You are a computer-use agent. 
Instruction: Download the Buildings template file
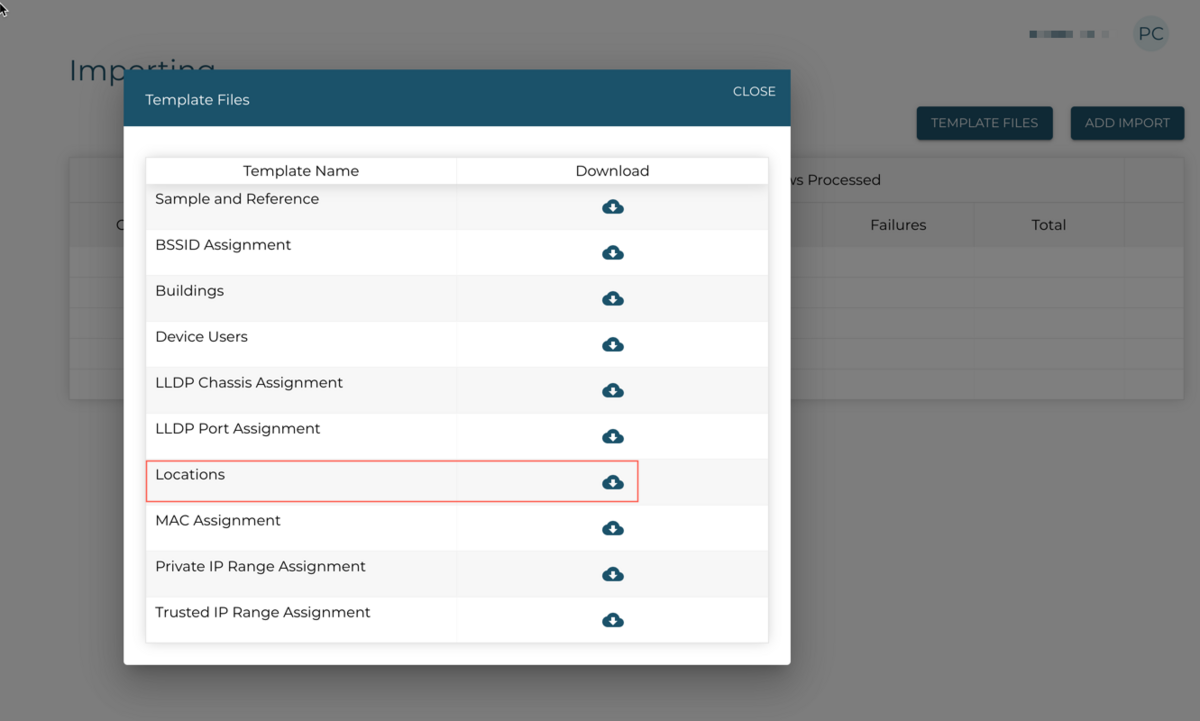click(613, 299)
